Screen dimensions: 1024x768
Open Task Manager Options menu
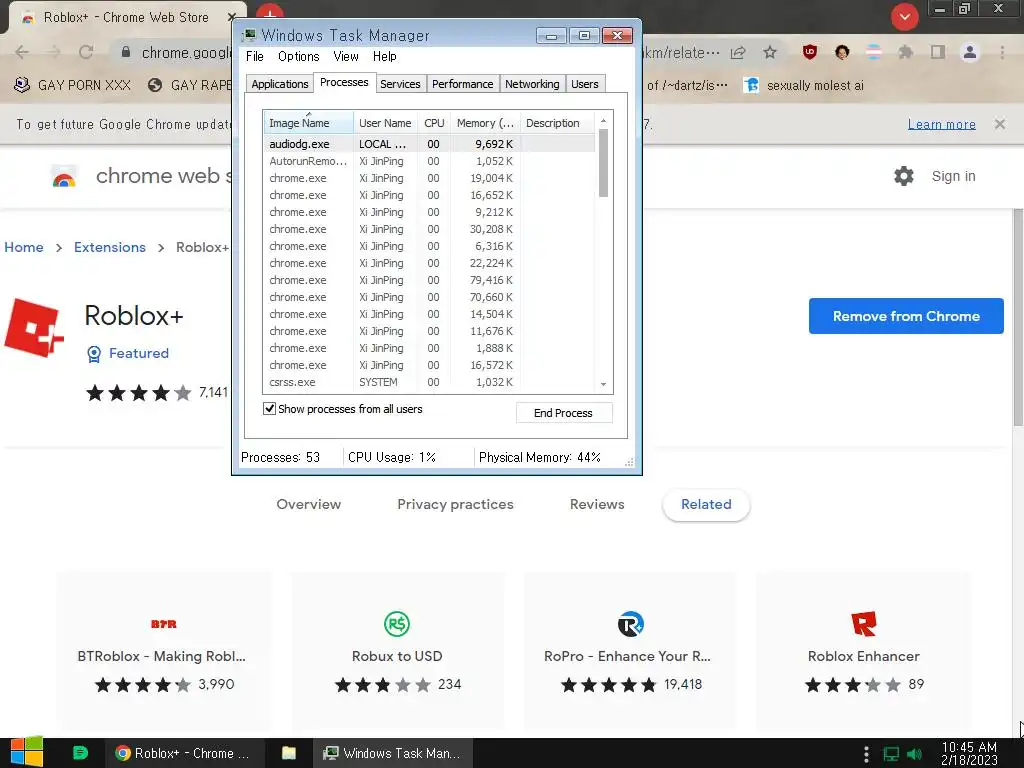point(298,56)
